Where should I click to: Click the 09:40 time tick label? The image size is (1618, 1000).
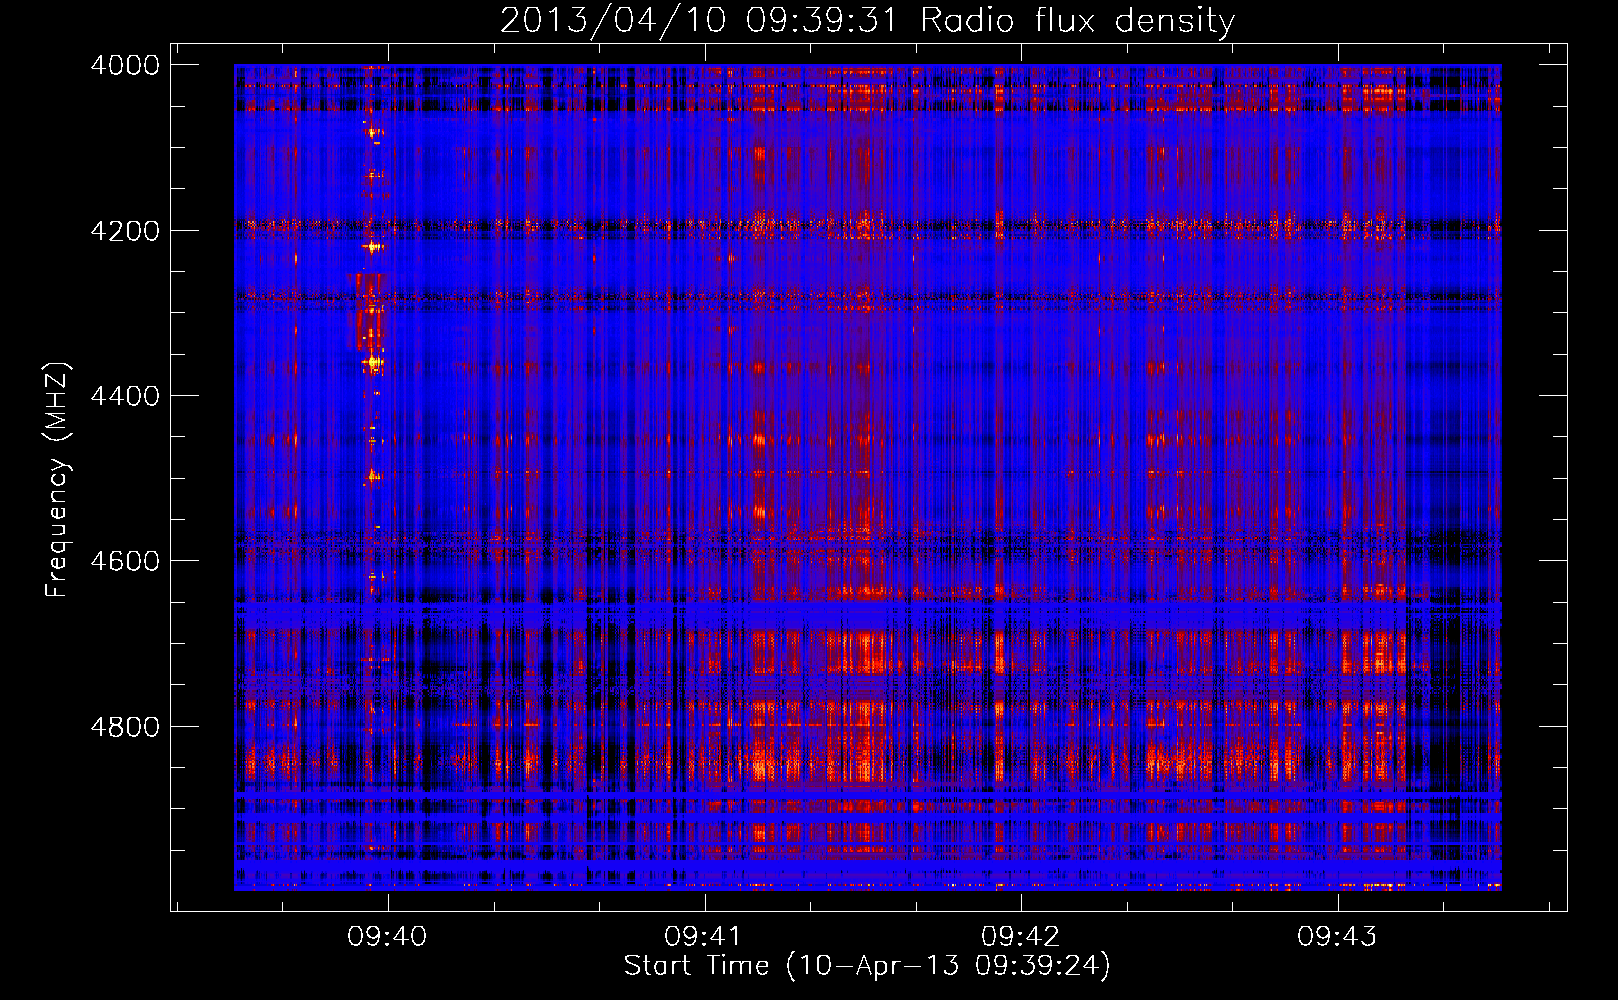(387, 936)
